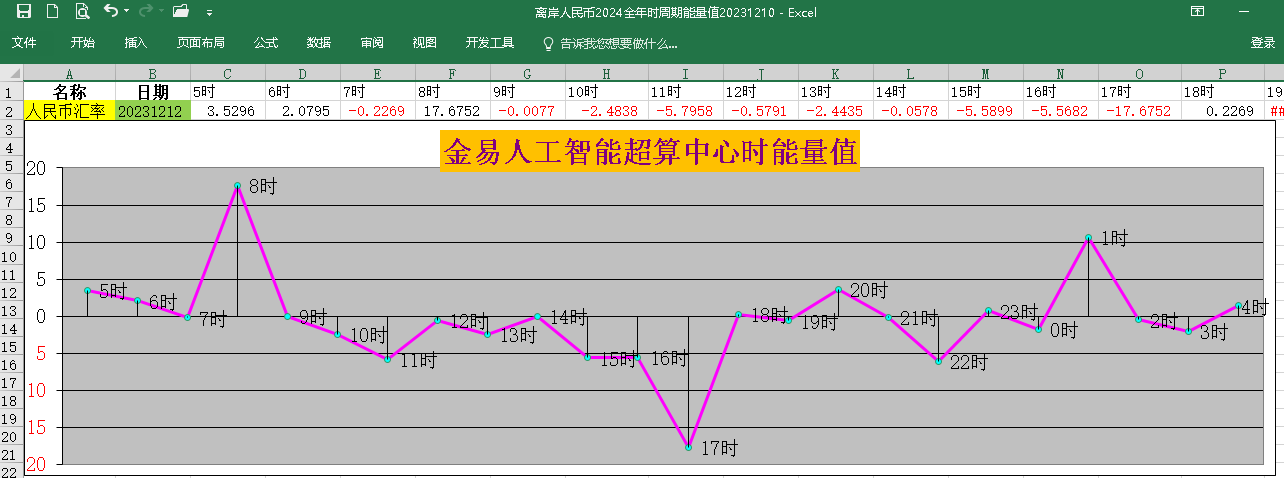
Task: Click the 登录 sign-in link
Action: (x=1263, y=43)
